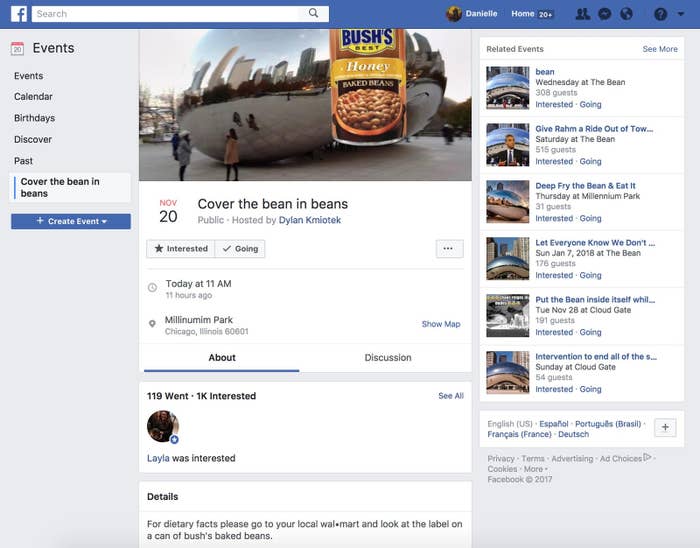The width and height of the screenshot is (700, 548).
Task: Click Going under Deep Fry the Bean
Action: coord(590,219)
